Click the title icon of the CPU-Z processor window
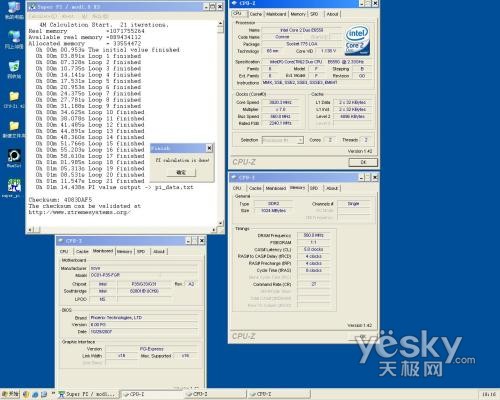This screenshot has width=500, height=400. coord(234,3)
